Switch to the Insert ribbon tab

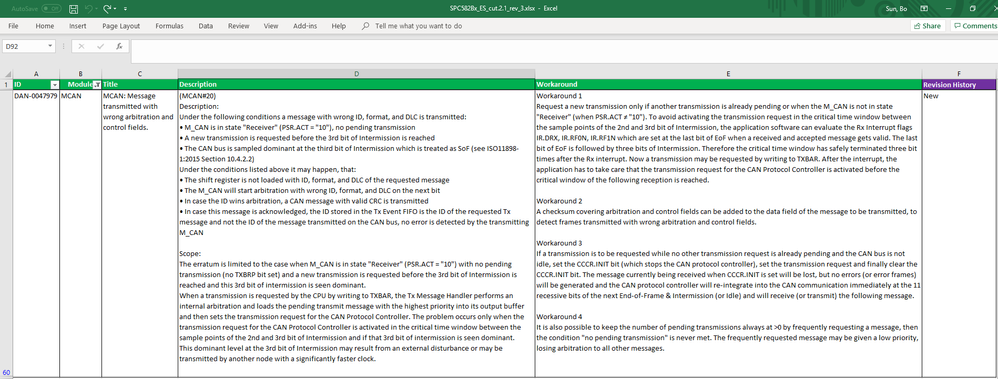78,26
